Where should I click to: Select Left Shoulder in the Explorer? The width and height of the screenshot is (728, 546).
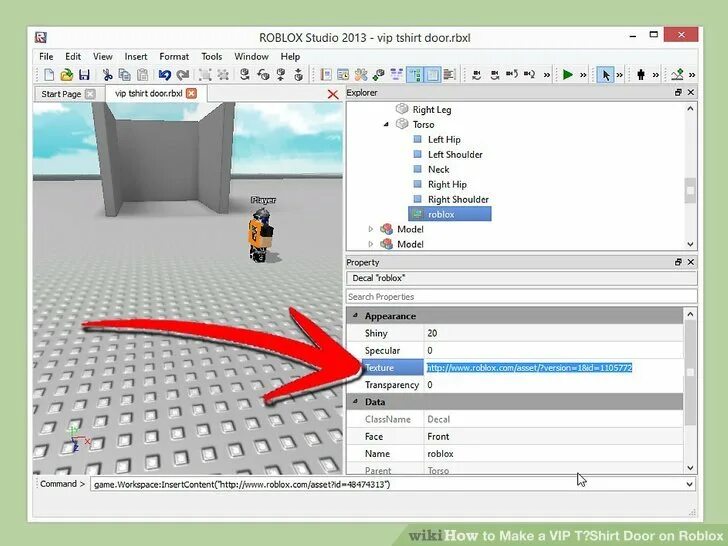(455, 154)
